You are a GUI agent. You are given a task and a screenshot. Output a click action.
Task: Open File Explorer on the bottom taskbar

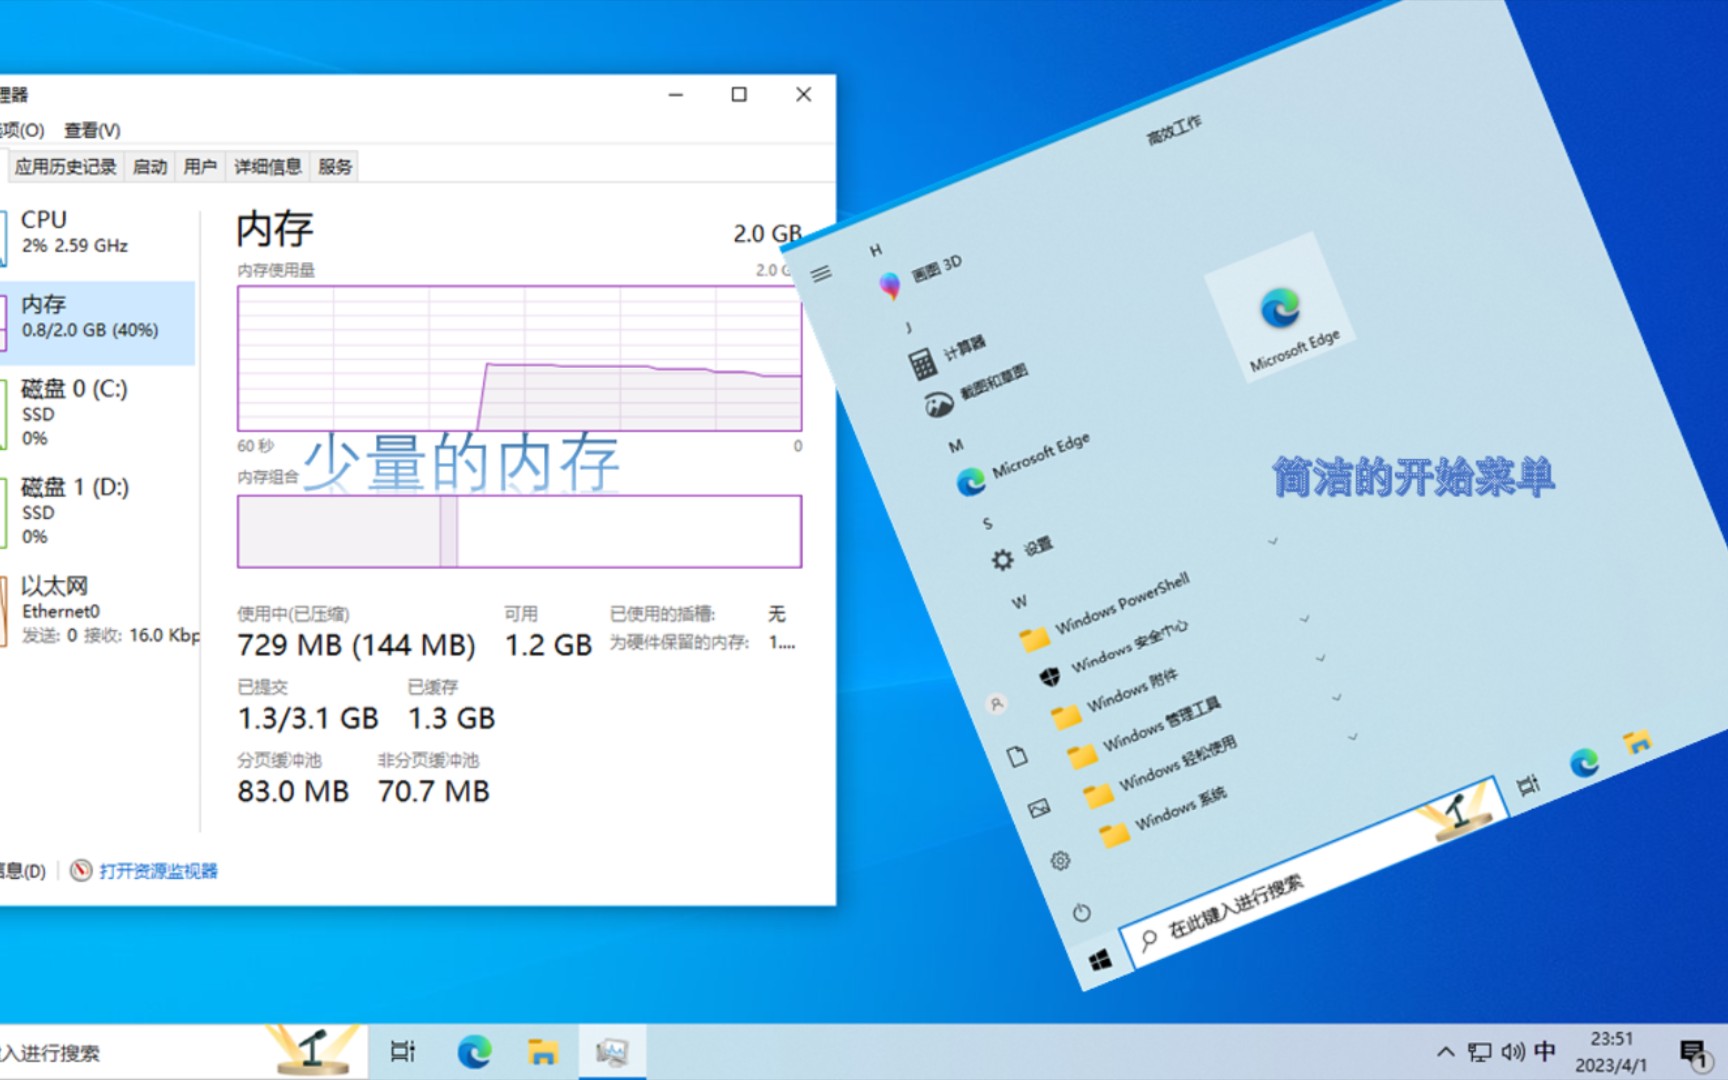click(542, 1052)
